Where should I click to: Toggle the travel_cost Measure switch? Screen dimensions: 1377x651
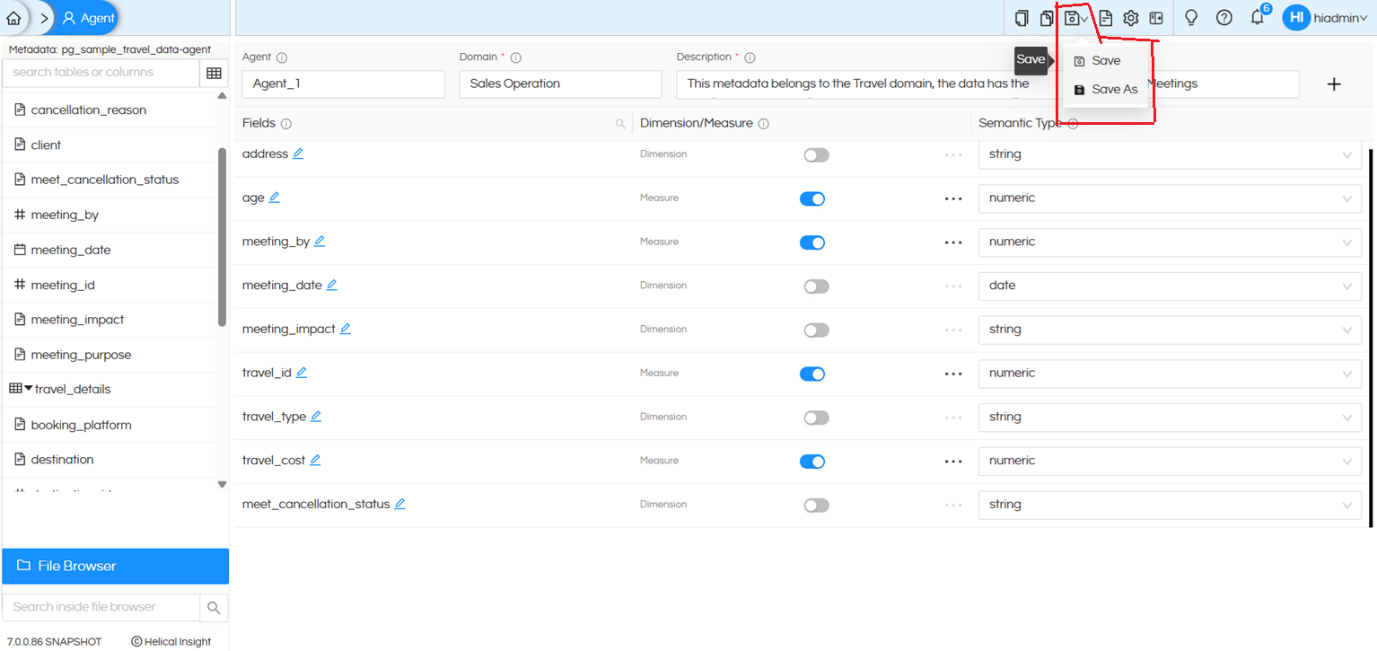(812, 462)
